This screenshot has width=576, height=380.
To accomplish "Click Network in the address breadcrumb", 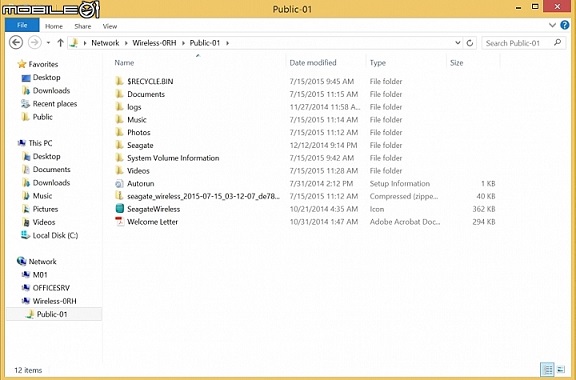I will click(x=105, y=43).
